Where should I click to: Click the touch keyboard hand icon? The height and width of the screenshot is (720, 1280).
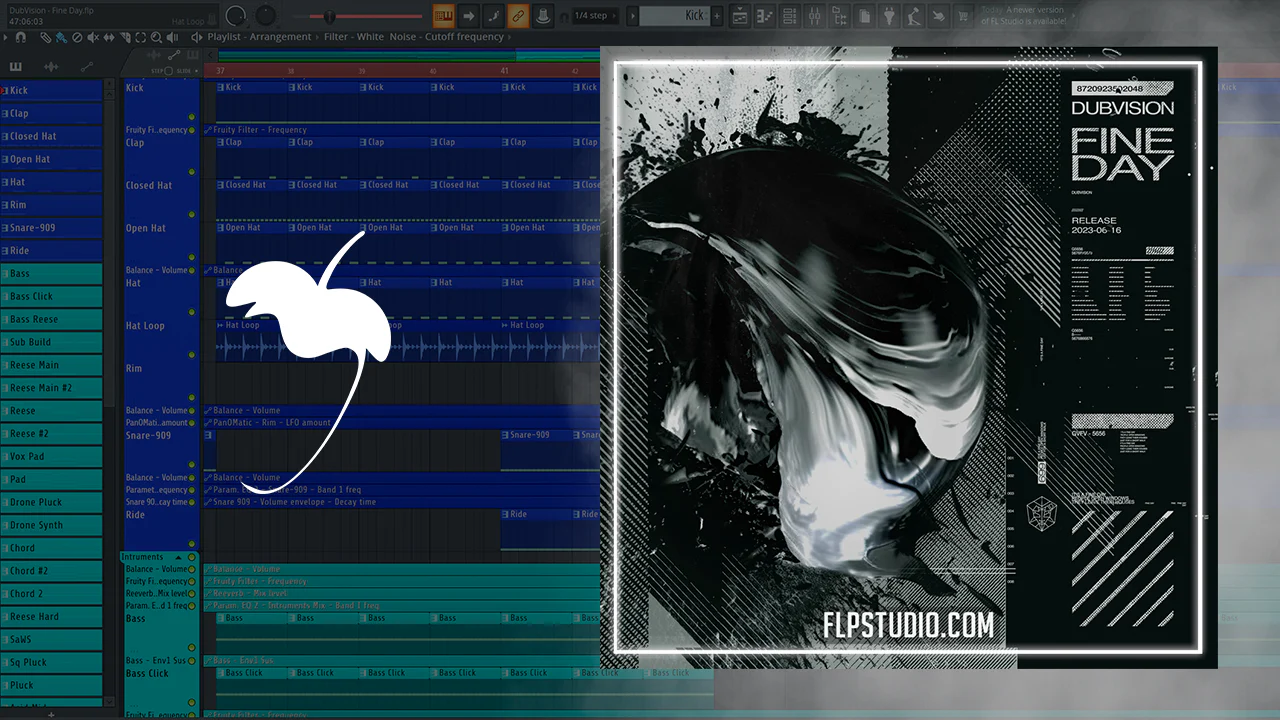point(939,16)
